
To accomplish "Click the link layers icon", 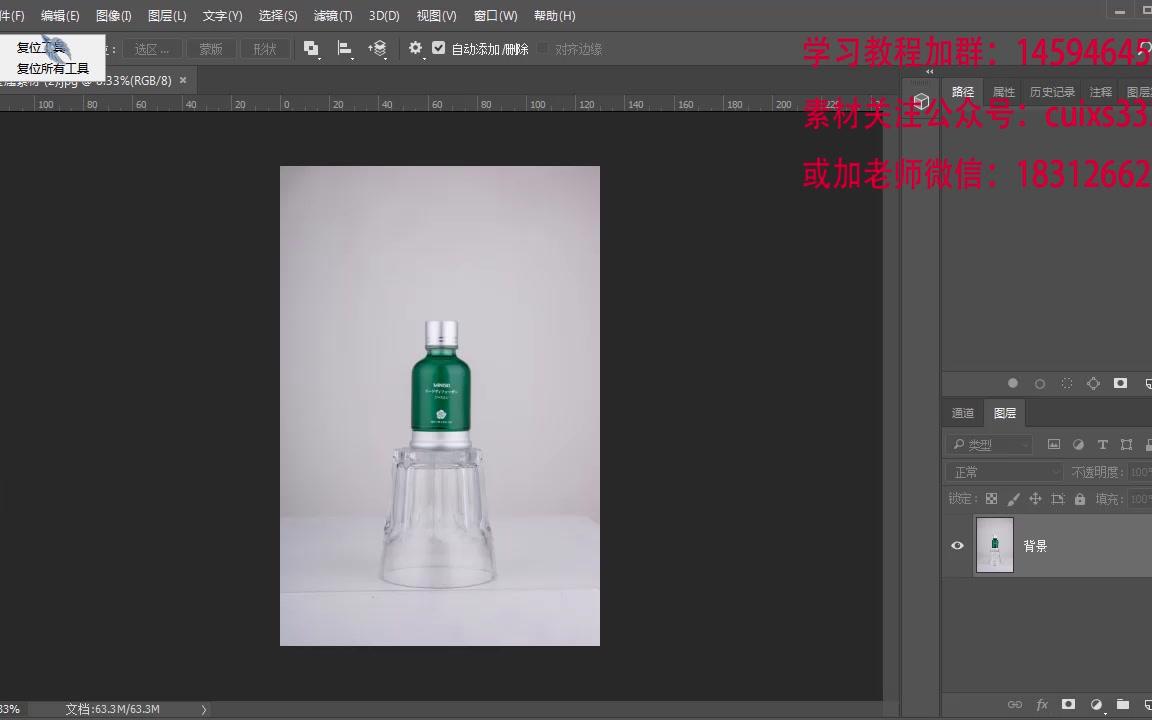I will click(x=1015, y=704).
